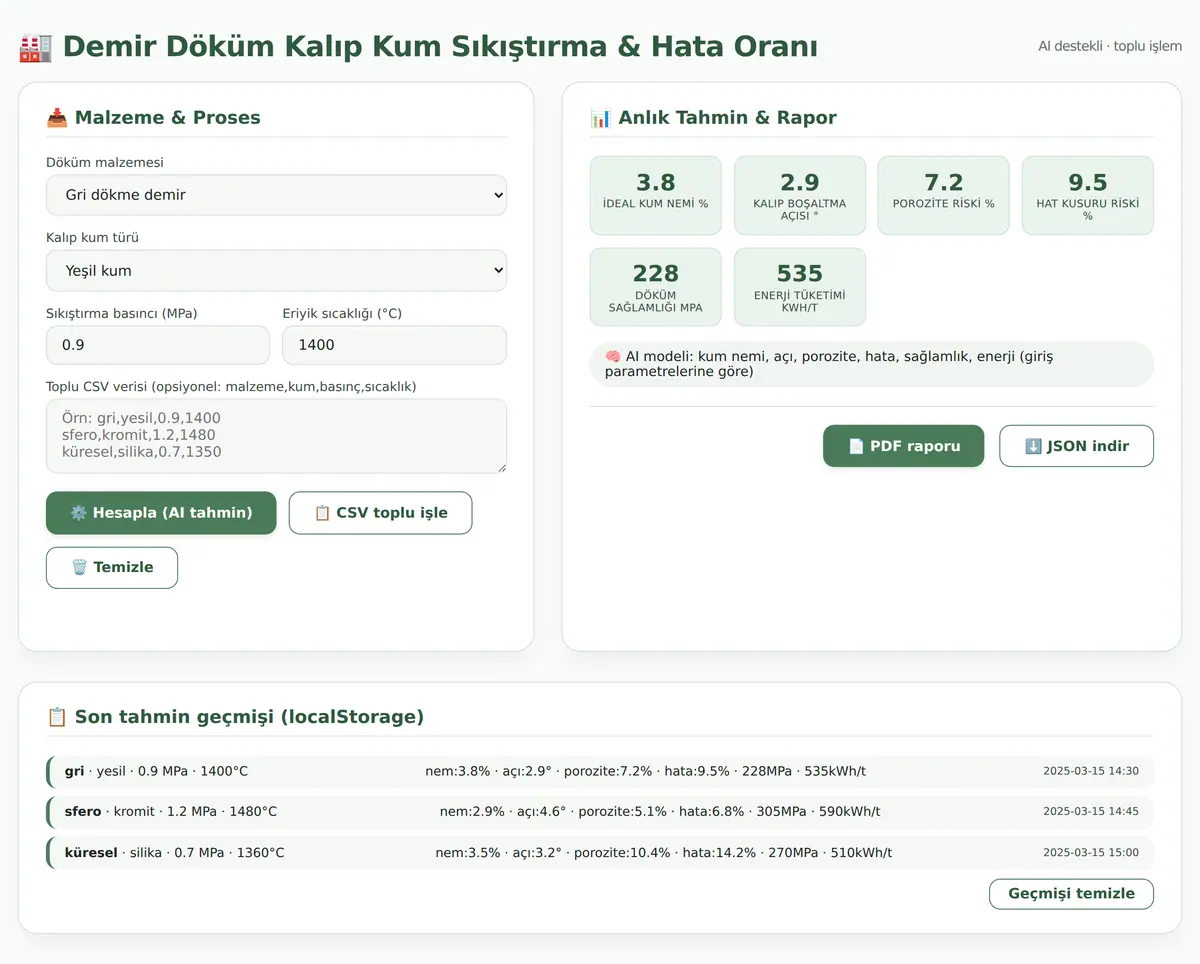Image resolution: width=1200 pixels, height=964 pixels.
Task: Open the Kalıp kum türü dropdown
Action: (x=276, y=271)
